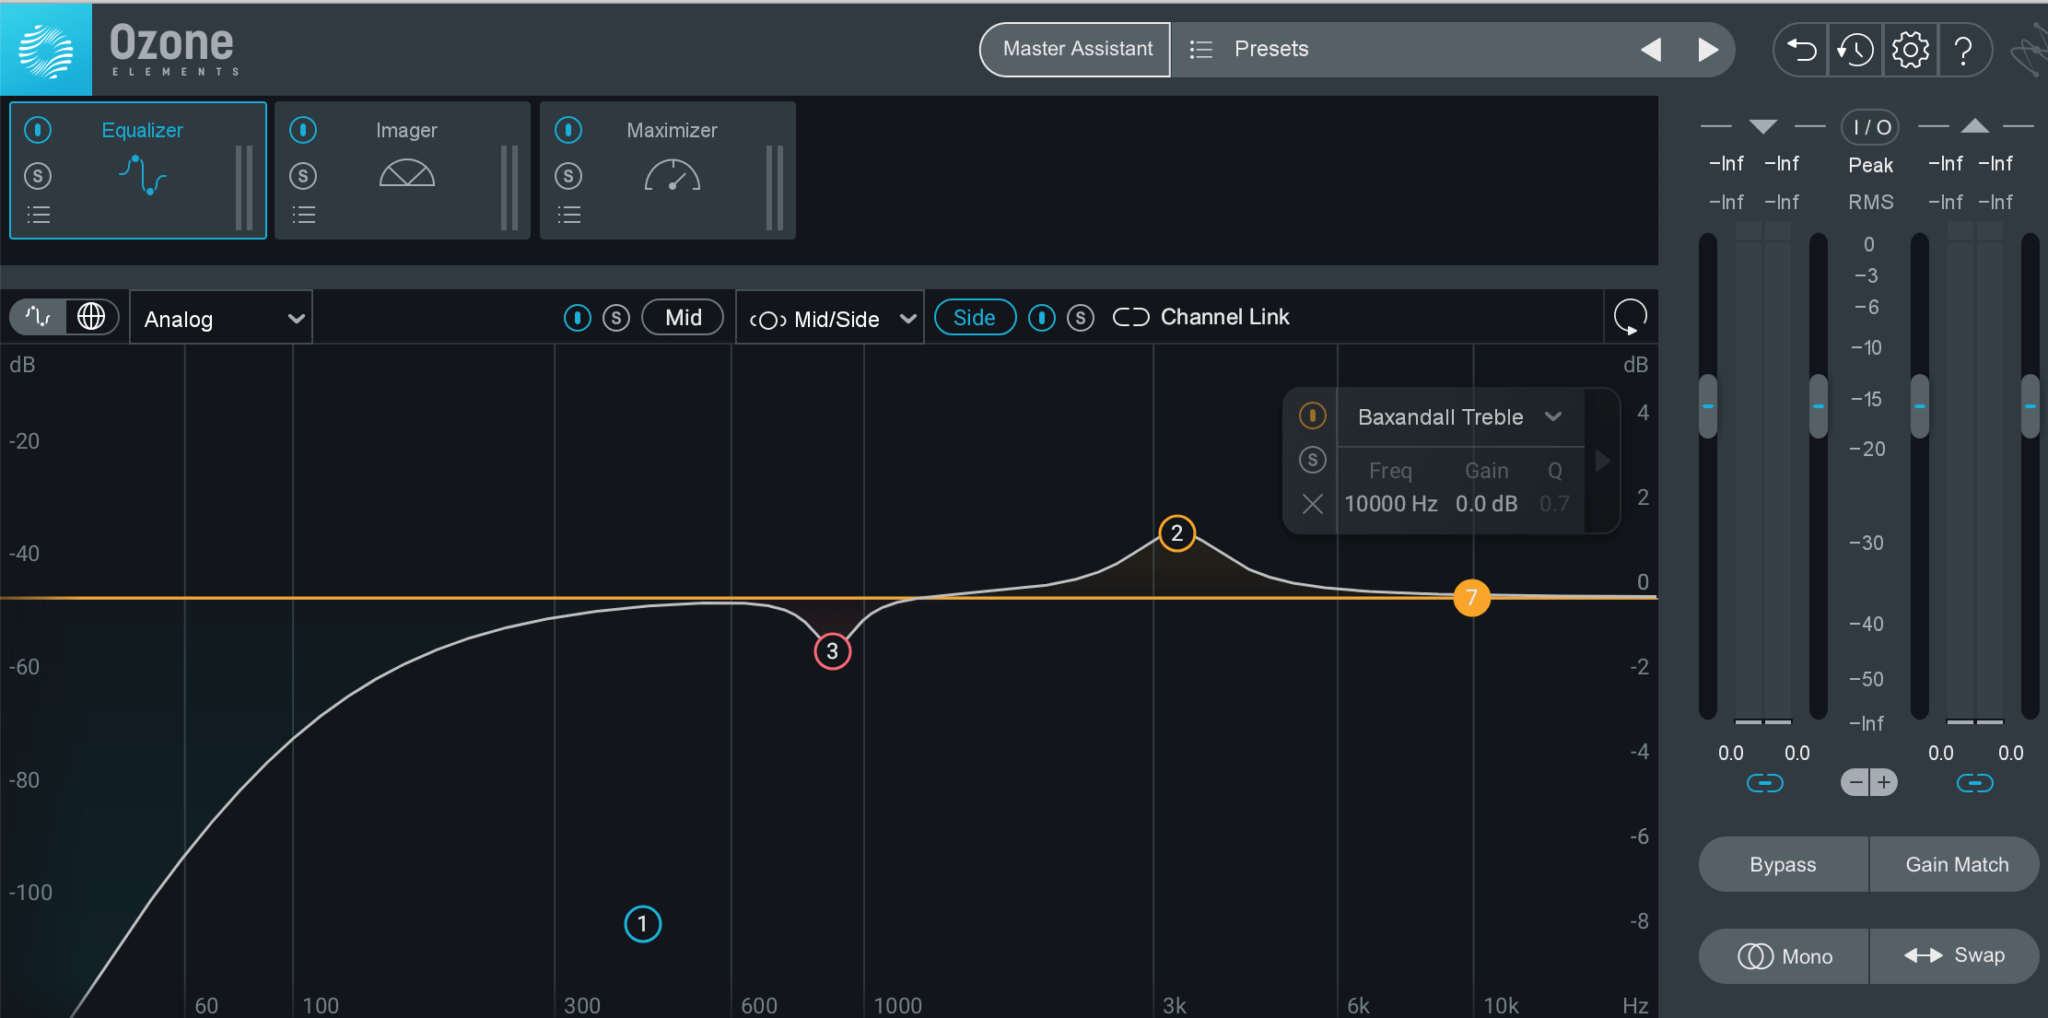Click the leftmost input gain slider handle
Screen dimensions: 2048x1018
[x=1708, y=406]
